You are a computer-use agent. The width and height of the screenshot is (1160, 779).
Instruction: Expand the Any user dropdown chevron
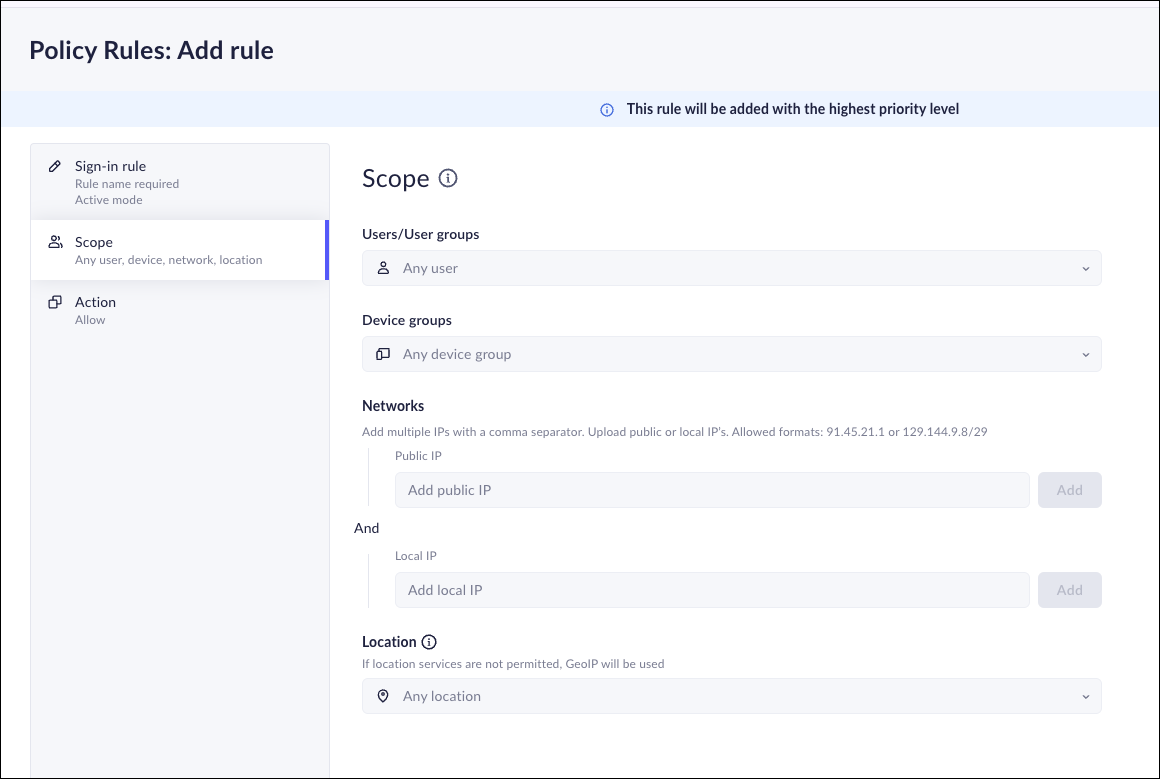[1086, 269]
